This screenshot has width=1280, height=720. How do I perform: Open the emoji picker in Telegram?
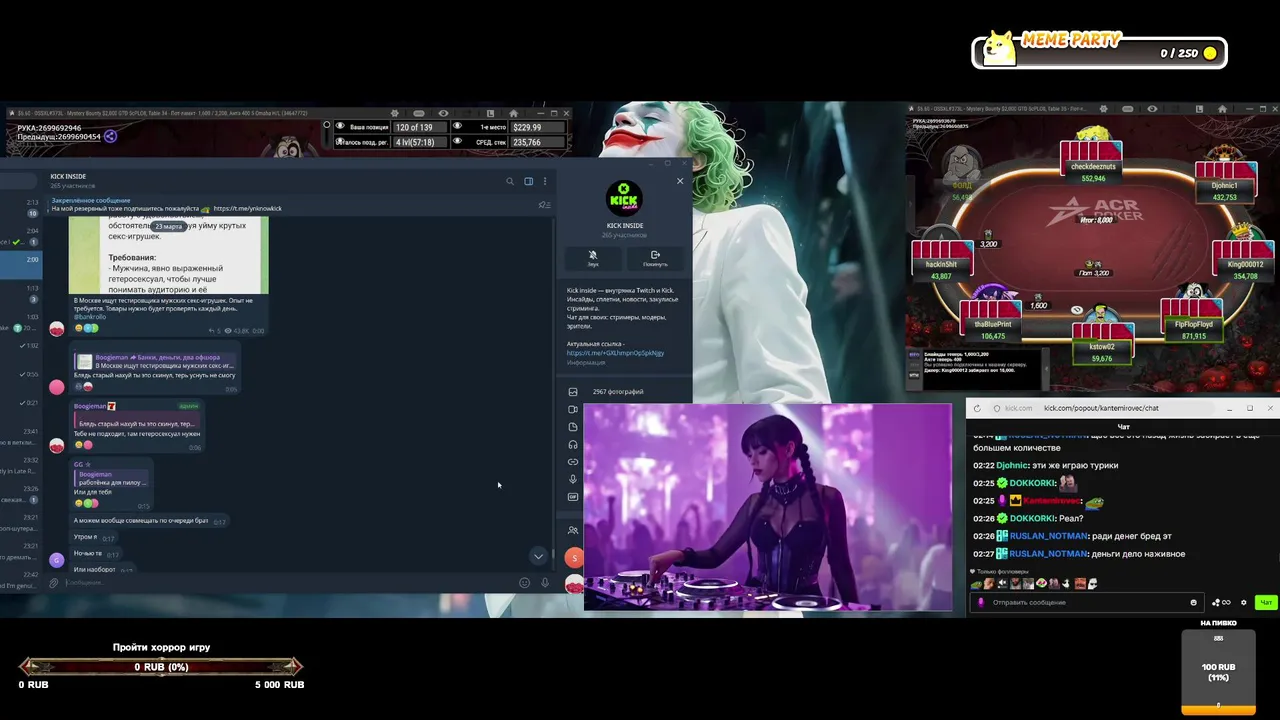(x=524, y=583)
